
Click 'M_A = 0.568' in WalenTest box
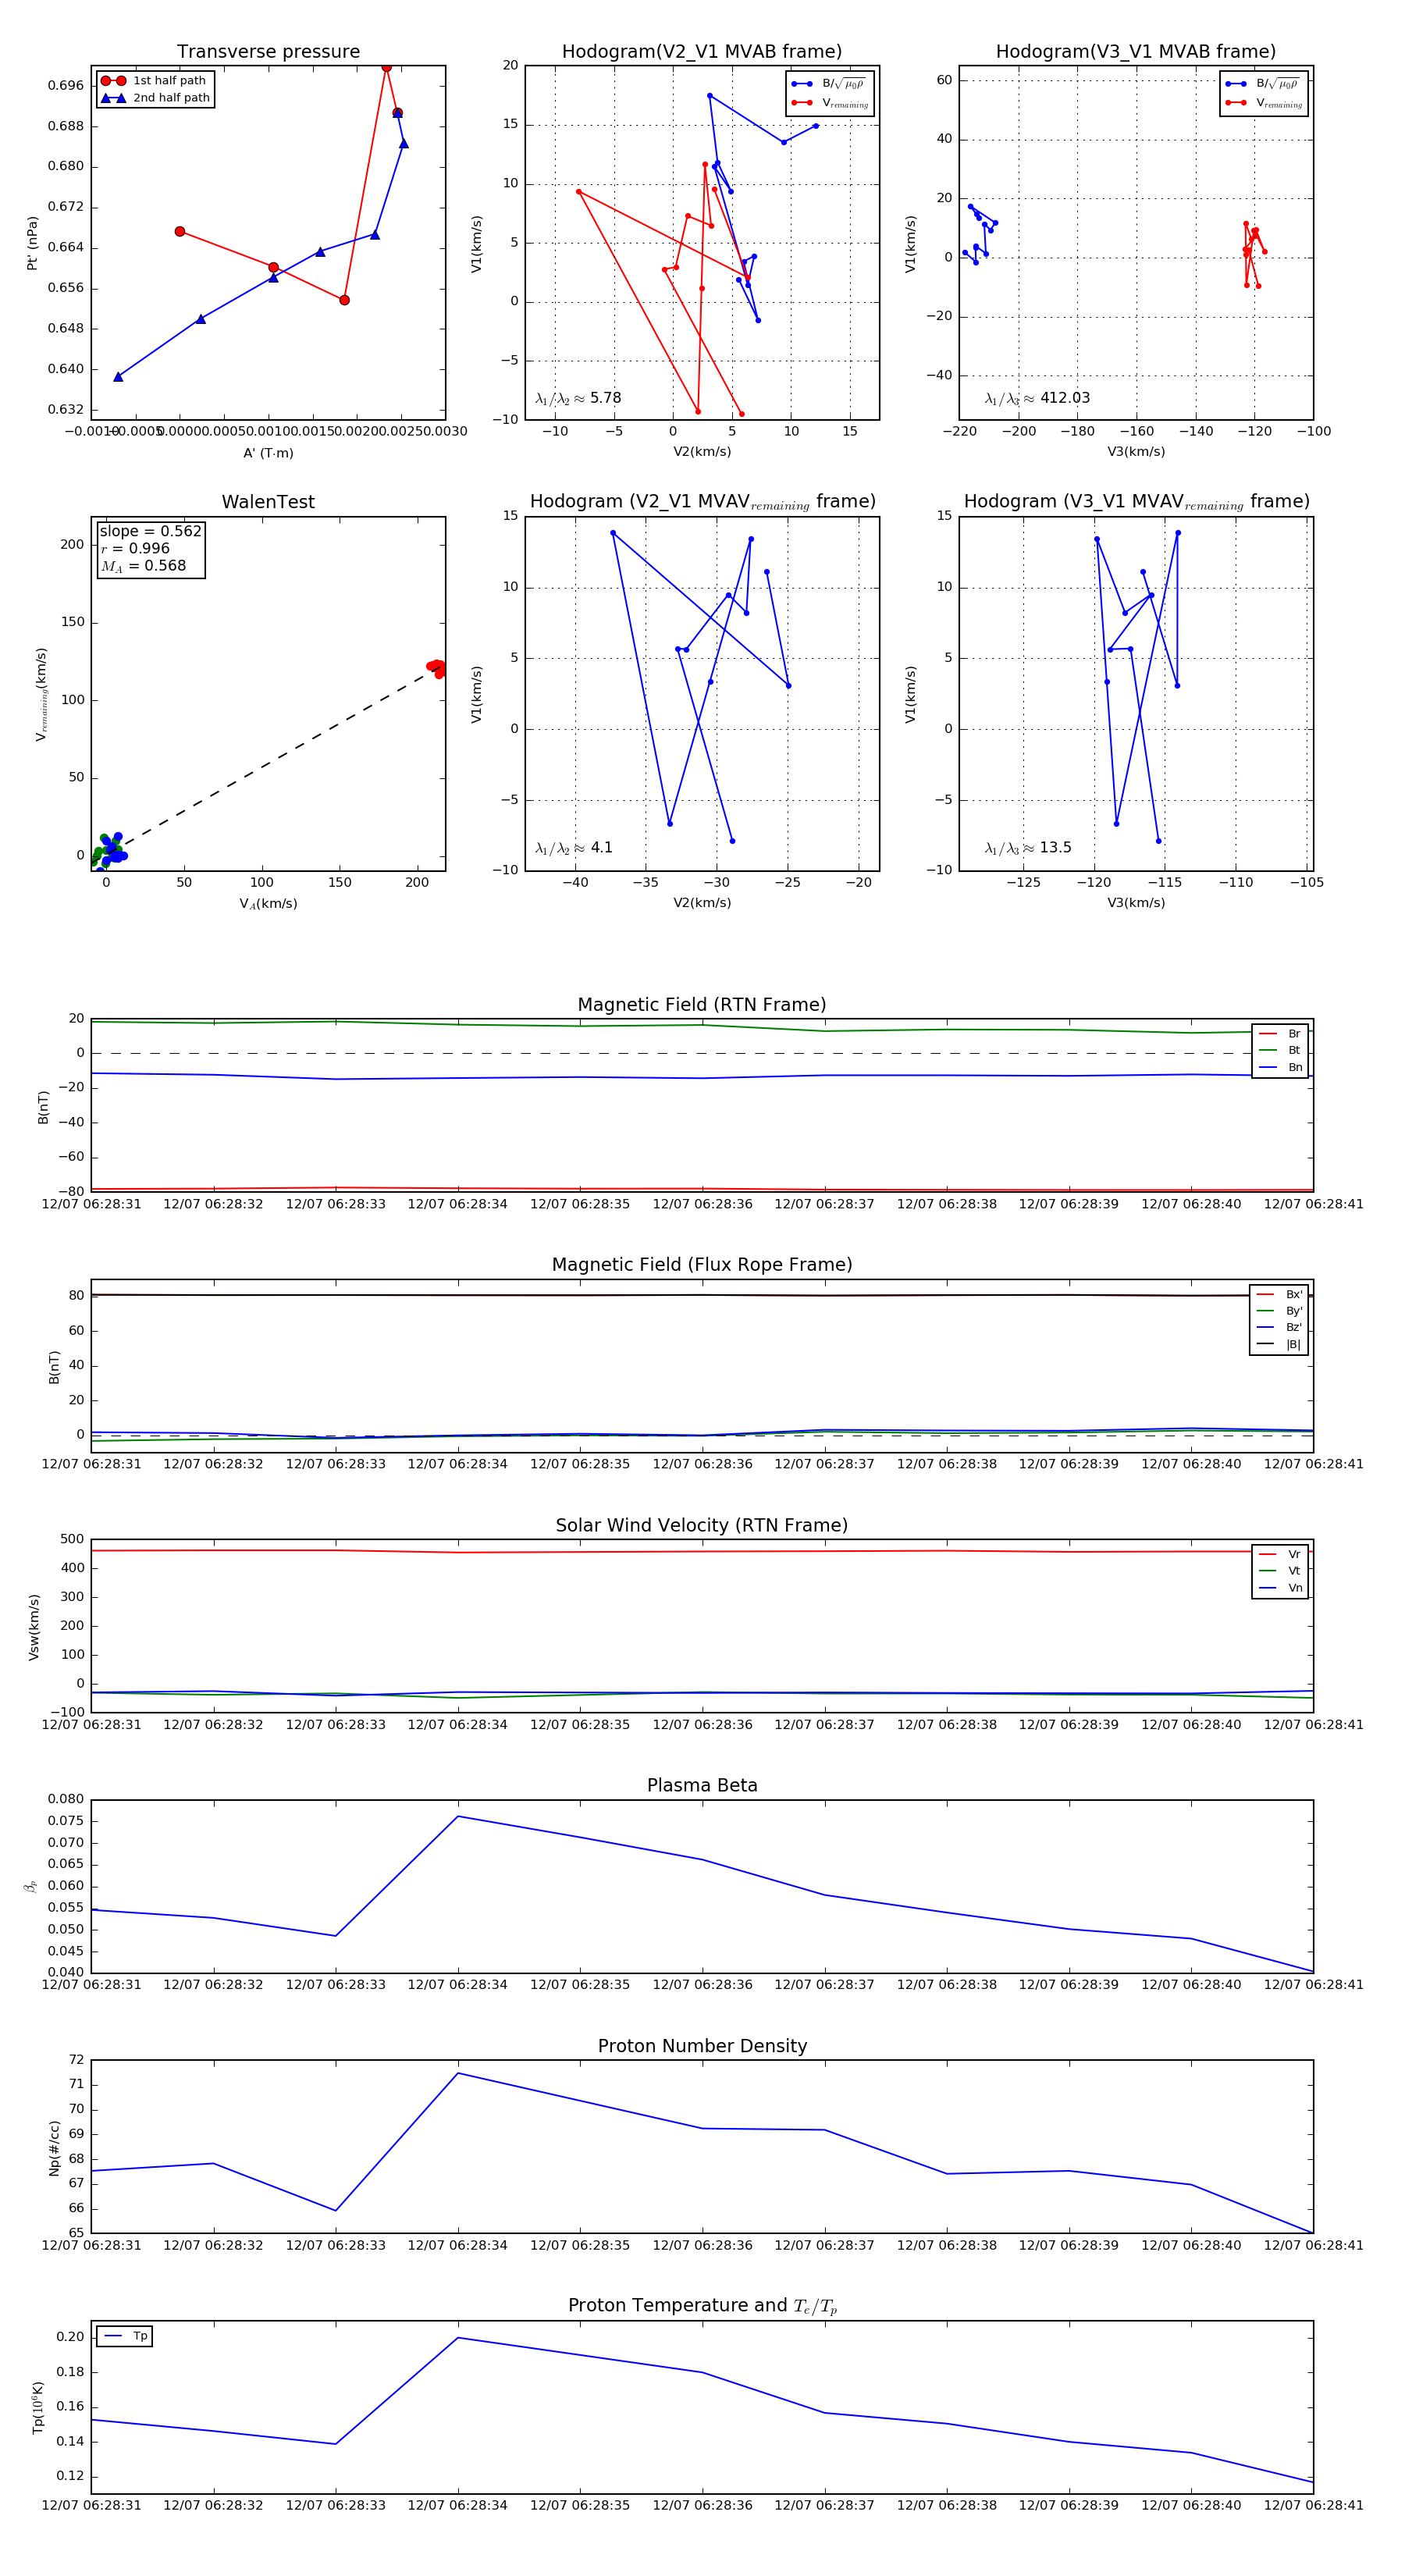[x=143, y=566]
